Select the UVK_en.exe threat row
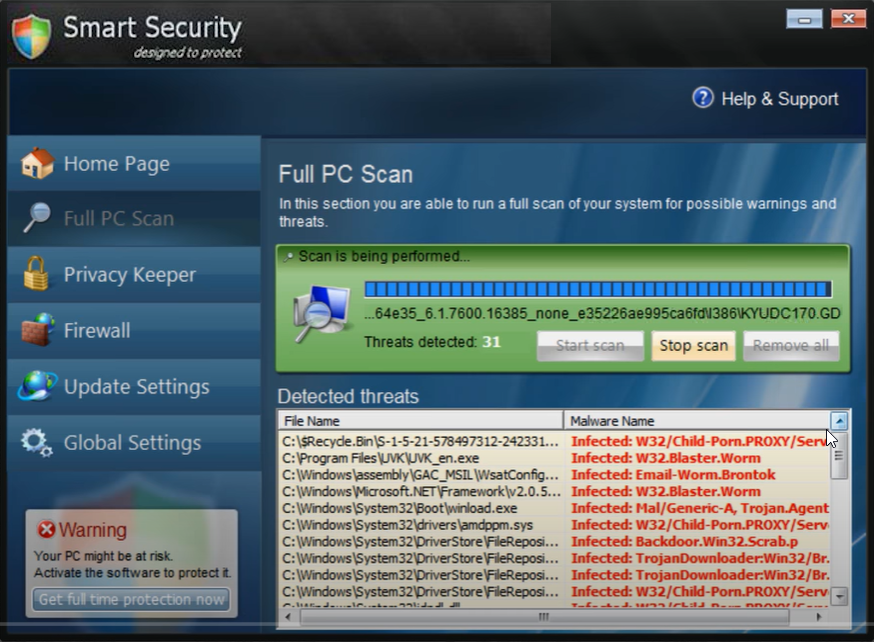The height and width of the screenshot is (642, 874). pyautogui.click(x=420, y=458)
